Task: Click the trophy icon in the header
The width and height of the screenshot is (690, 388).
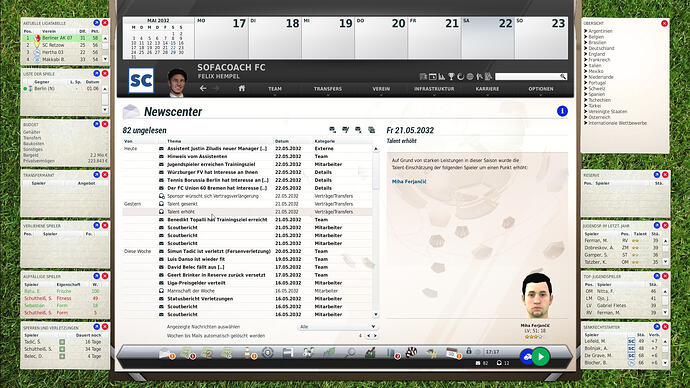Action: click(x=451, y=77)
